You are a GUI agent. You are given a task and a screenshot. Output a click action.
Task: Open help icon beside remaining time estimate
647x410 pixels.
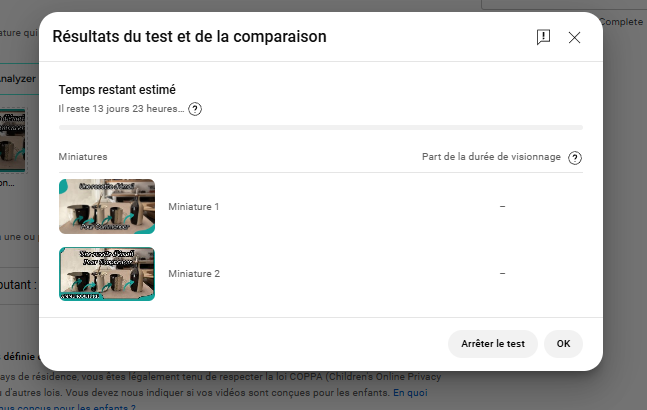coord(195,109)
